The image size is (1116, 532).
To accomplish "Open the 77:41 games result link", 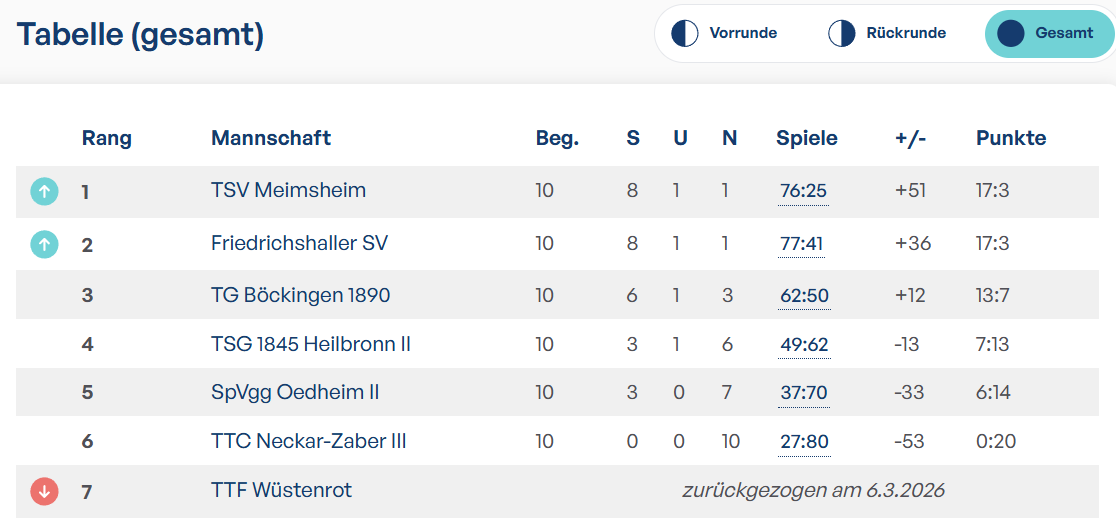I will click(x=801, y=244).
